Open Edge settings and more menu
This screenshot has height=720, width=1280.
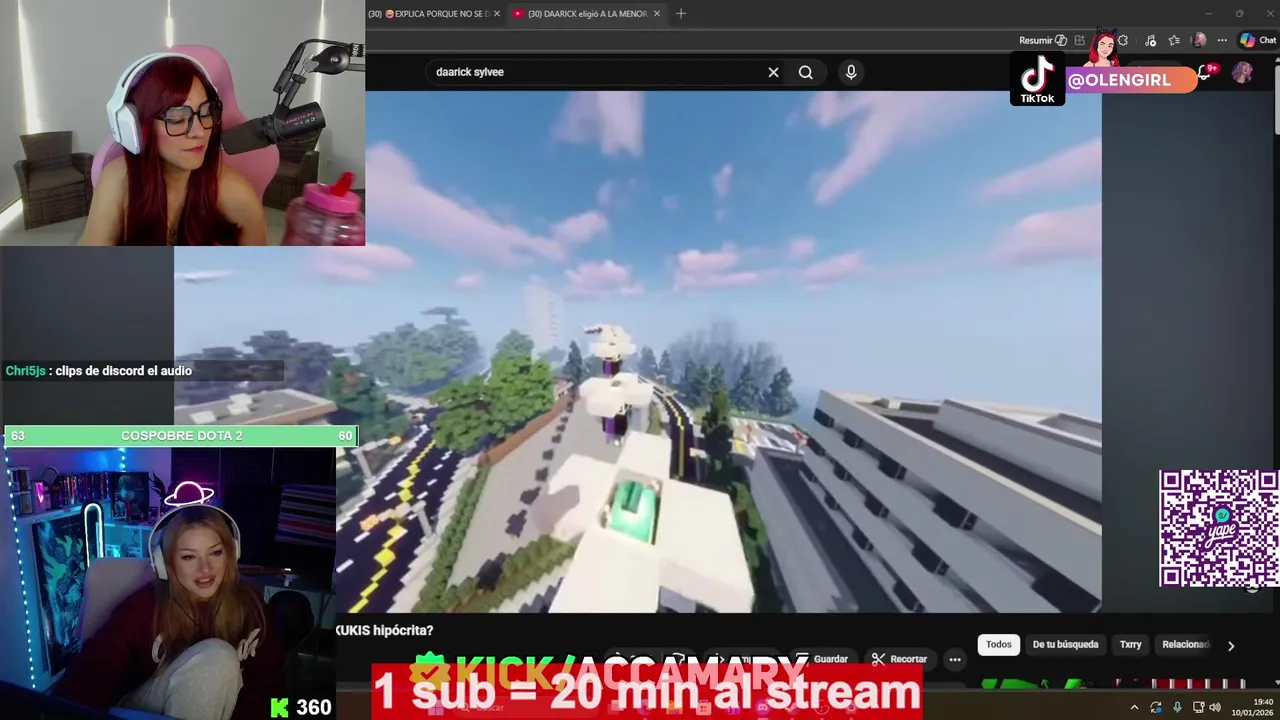[1222, 41]
